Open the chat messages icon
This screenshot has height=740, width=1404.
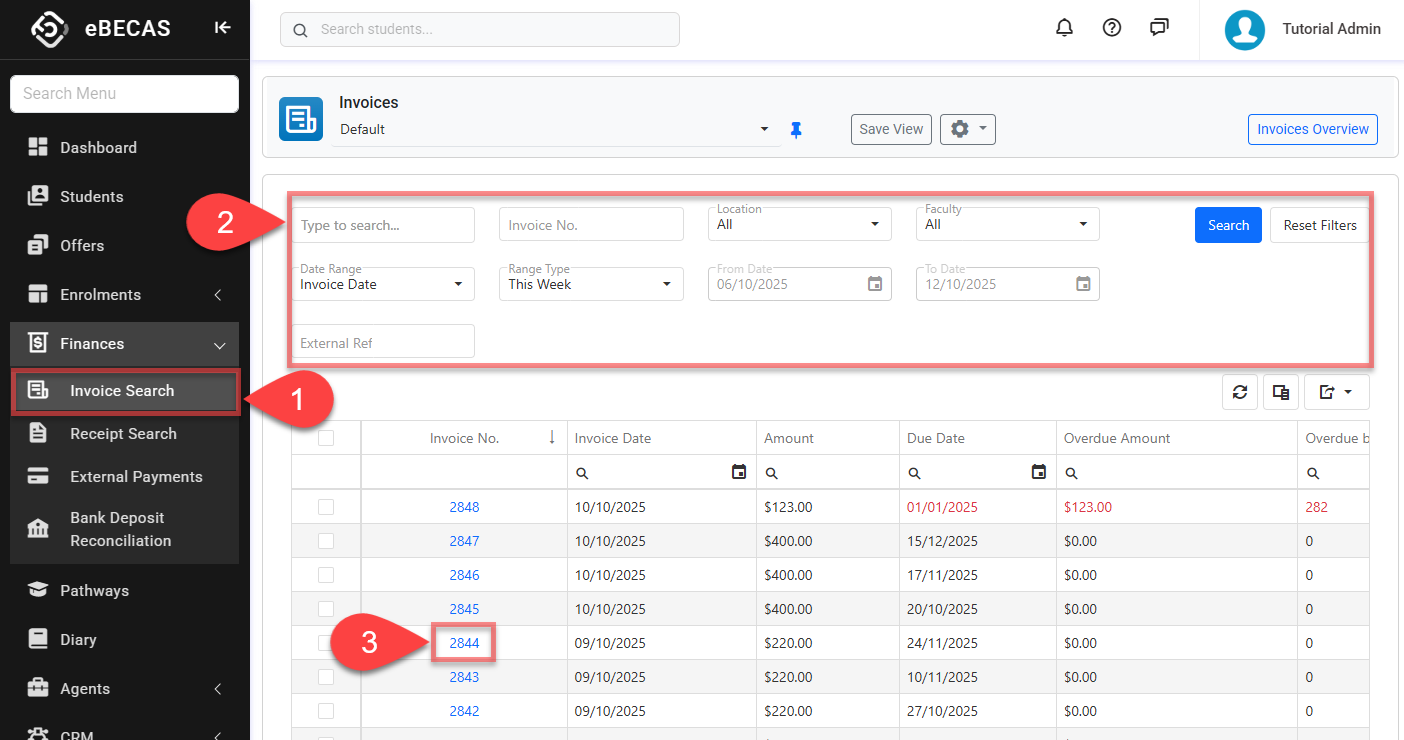(x=1159, y=28)
